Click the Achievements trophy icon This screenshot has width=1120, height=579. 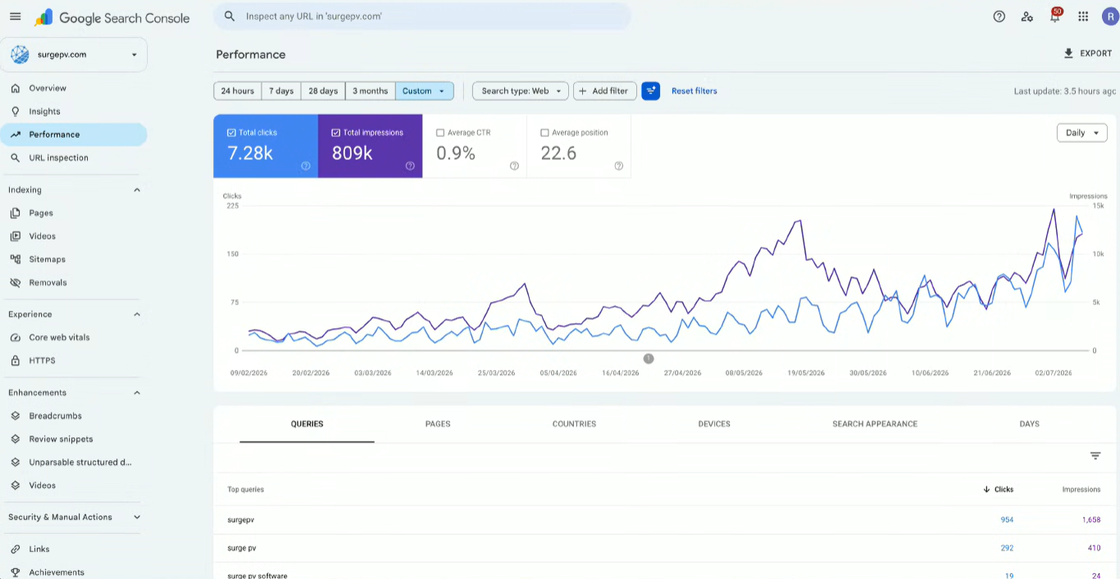click(x=15, y=572)
